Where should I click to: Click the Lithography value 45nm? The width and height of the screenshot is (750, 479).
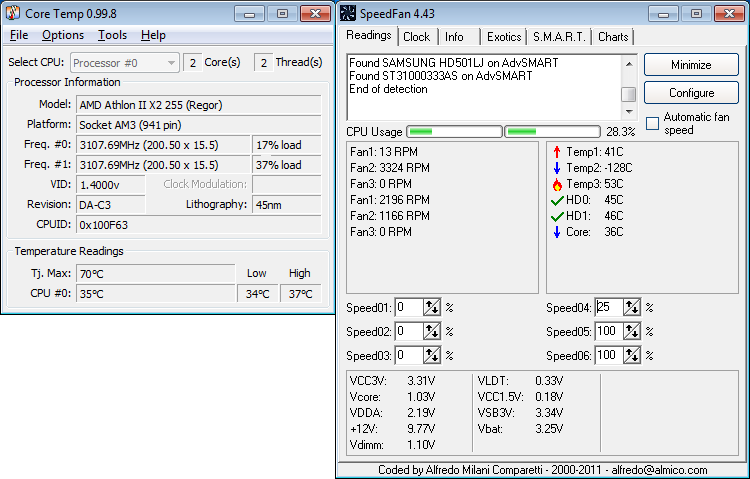point(287,205)
